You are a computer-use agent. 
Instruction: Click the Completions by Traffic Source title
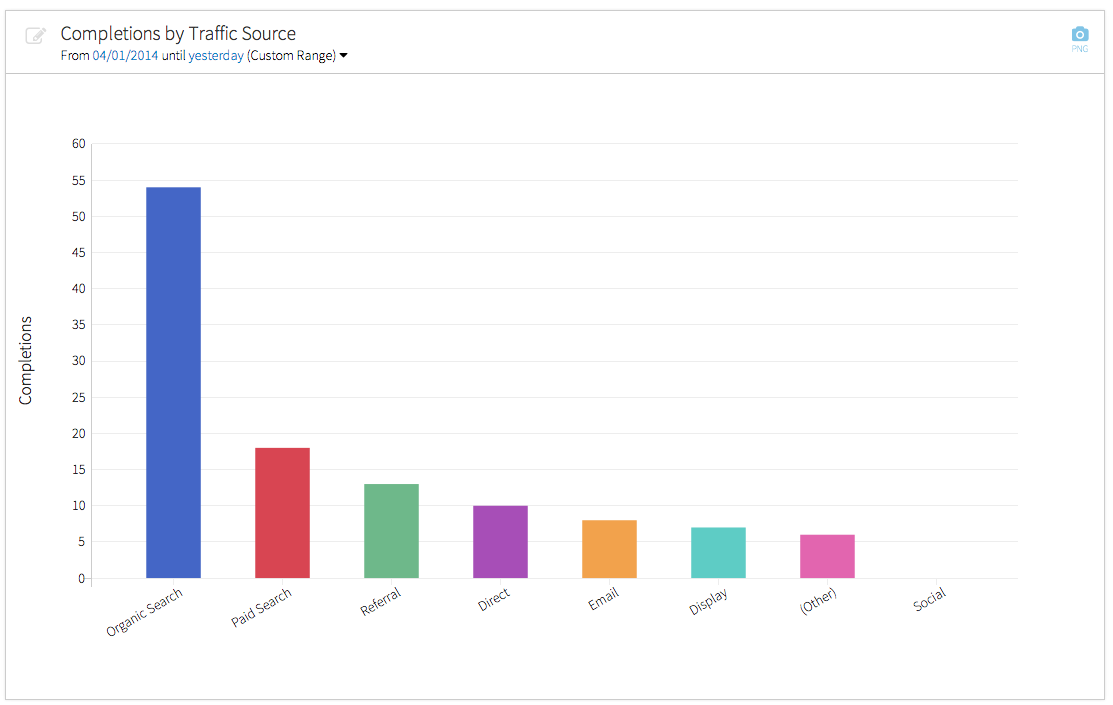[178, 34]
